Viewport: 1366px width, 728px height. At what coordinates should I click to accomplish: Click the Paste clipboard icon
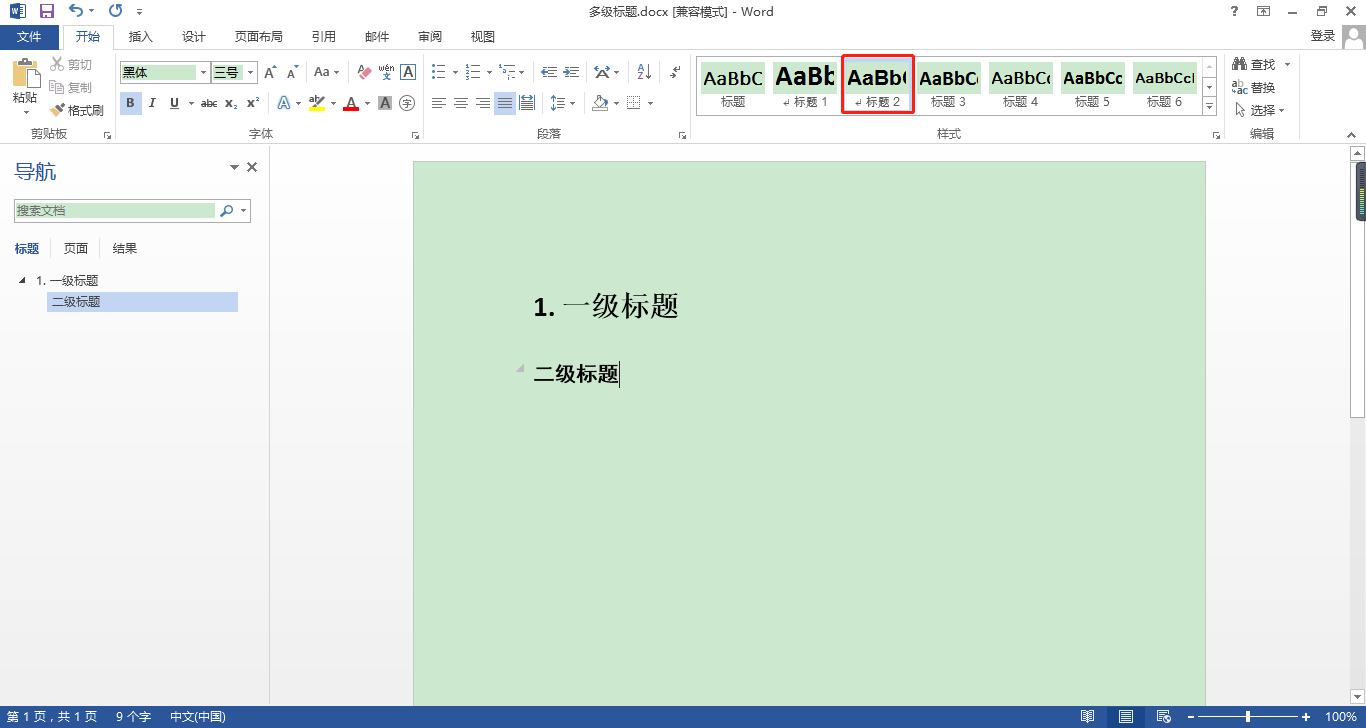pos(25,73)
